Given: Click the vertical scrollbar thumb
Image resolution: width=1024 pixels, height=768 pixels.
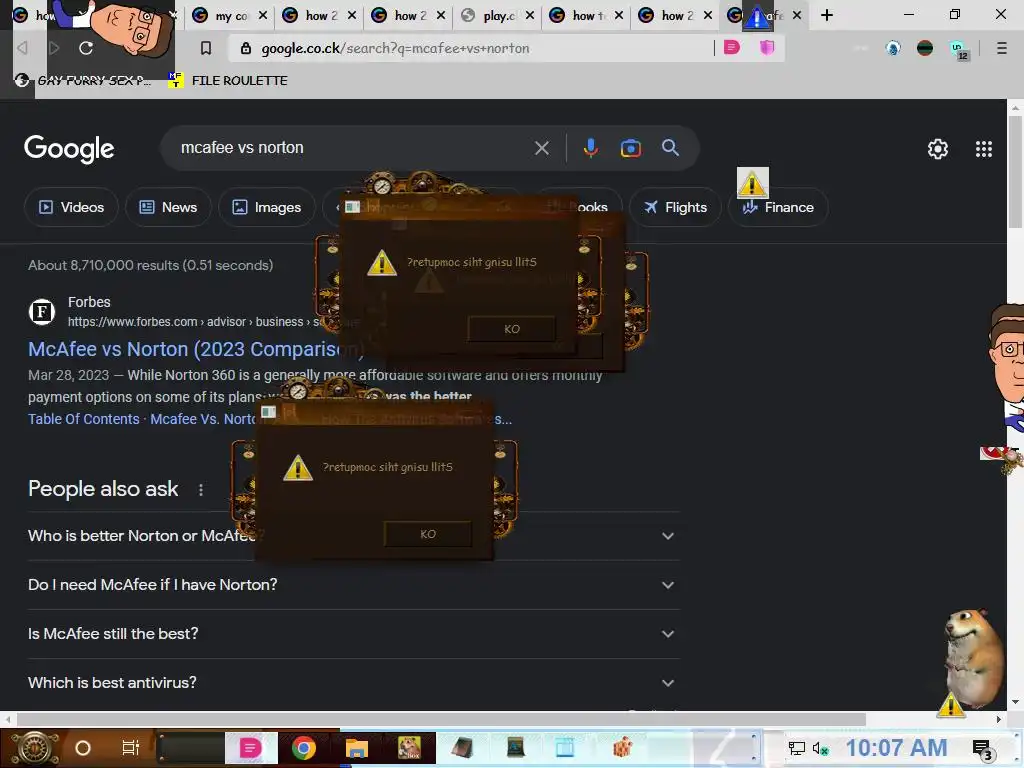Looking at the screenshot, I should tap(1016, 172).
